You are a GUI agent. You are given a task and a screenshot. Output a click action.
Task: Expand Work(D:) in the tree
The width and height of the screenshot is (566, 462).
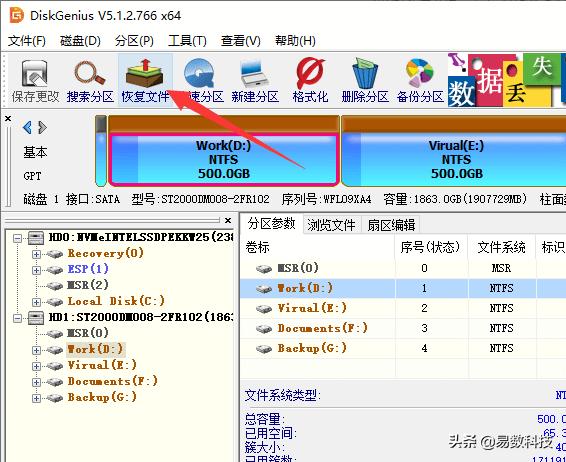click(36, 350)
